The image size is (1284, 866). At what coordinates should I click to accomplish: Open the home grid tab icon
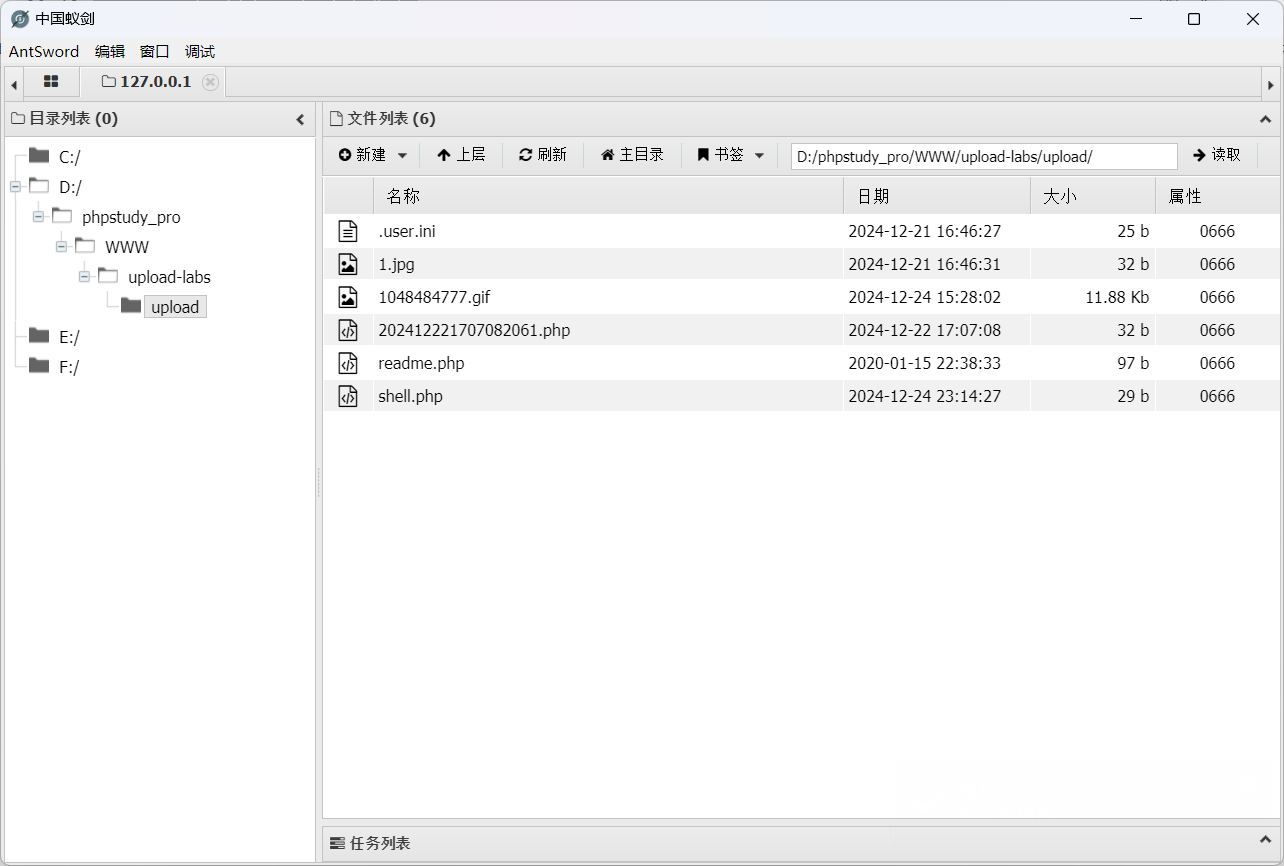click(51, 82)
